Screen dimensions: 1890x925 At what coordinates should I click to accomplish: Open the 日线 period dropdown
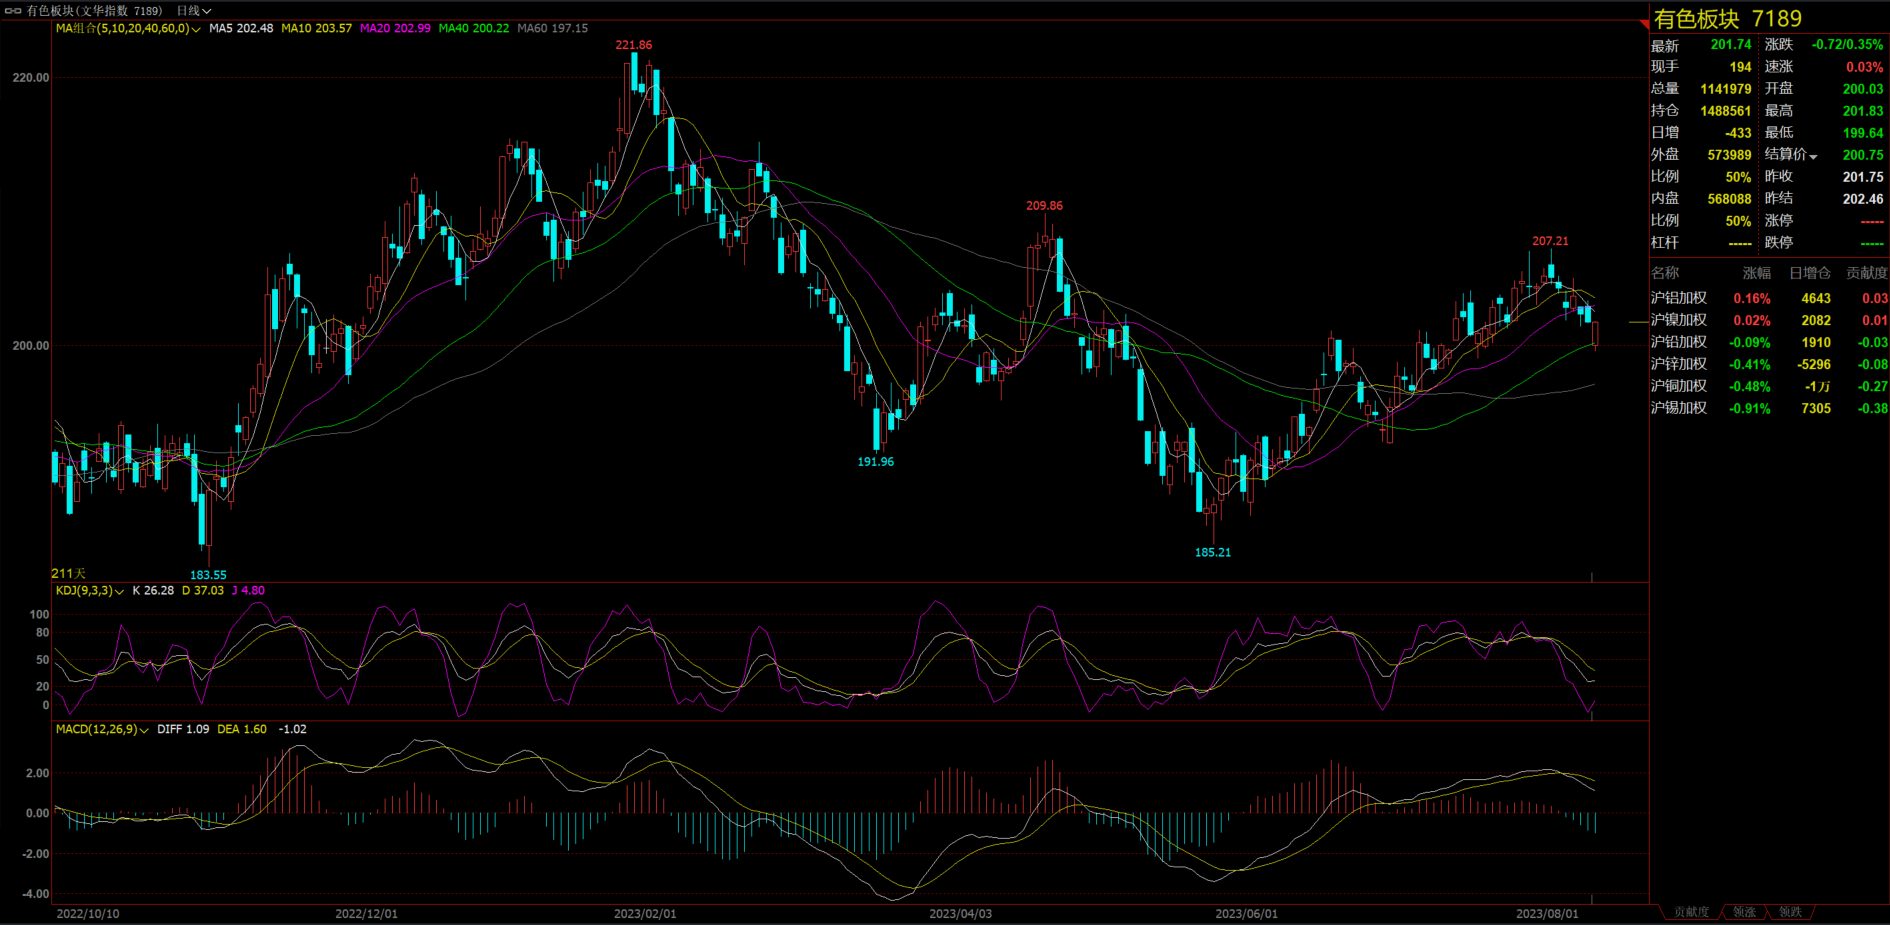tap(194, 11)
